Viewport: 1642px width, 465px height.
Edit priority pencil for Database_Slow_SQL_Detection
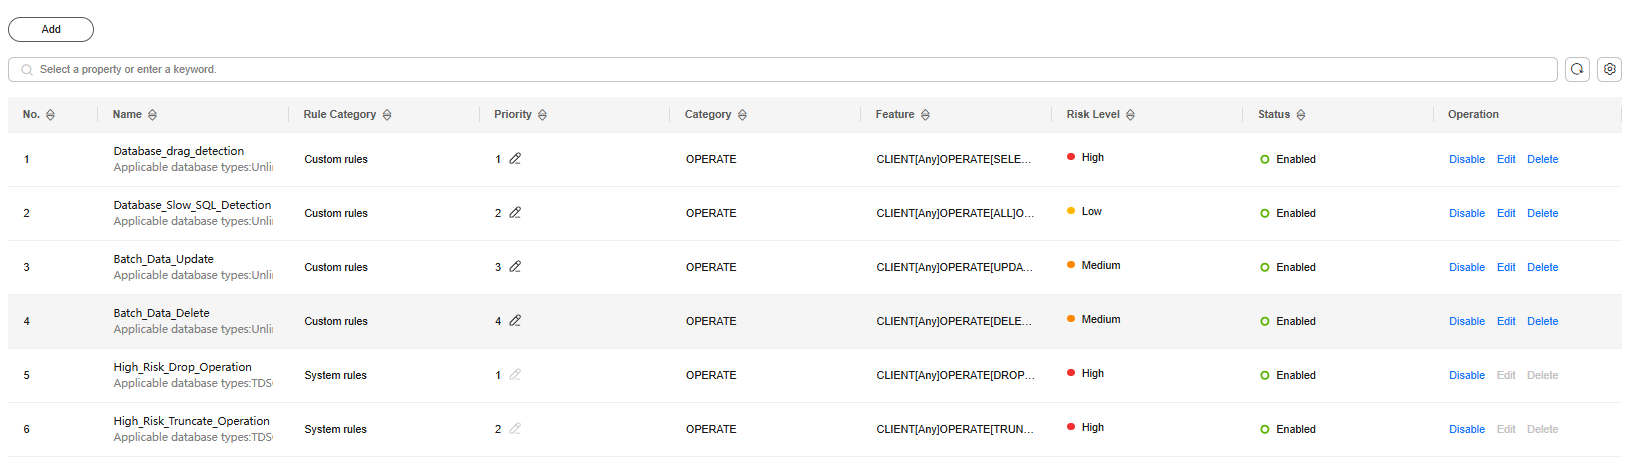(x=515, y=212)
